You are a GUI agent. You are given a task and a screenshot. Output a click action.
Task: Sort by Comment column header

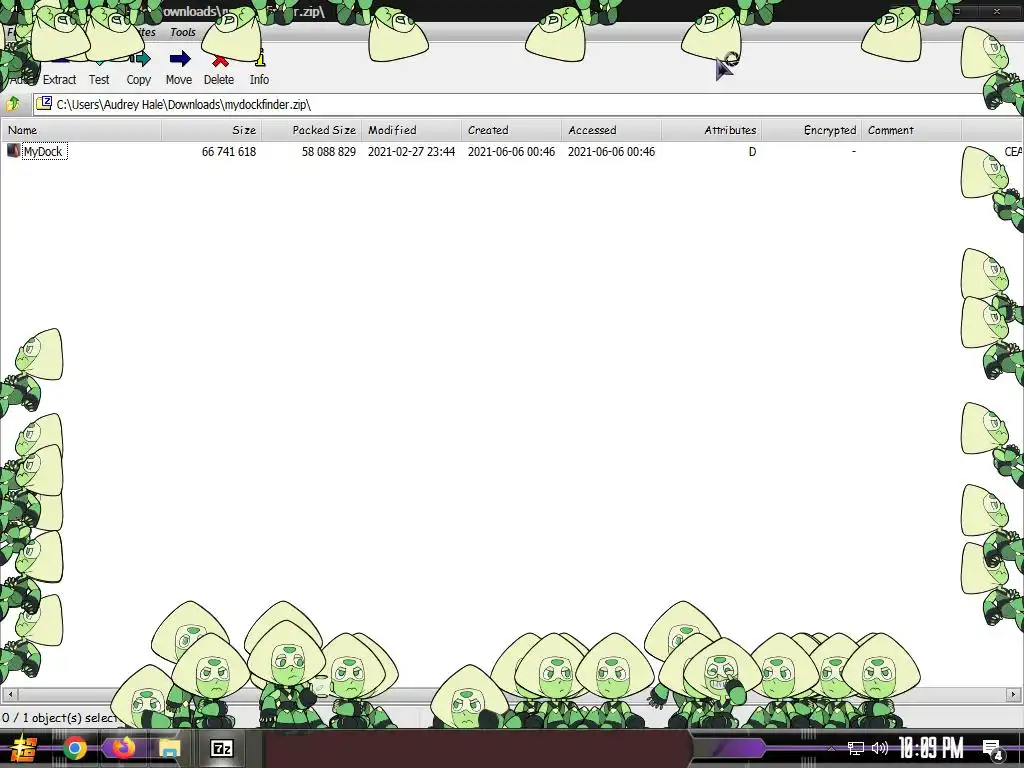click(x=911, y=130)
